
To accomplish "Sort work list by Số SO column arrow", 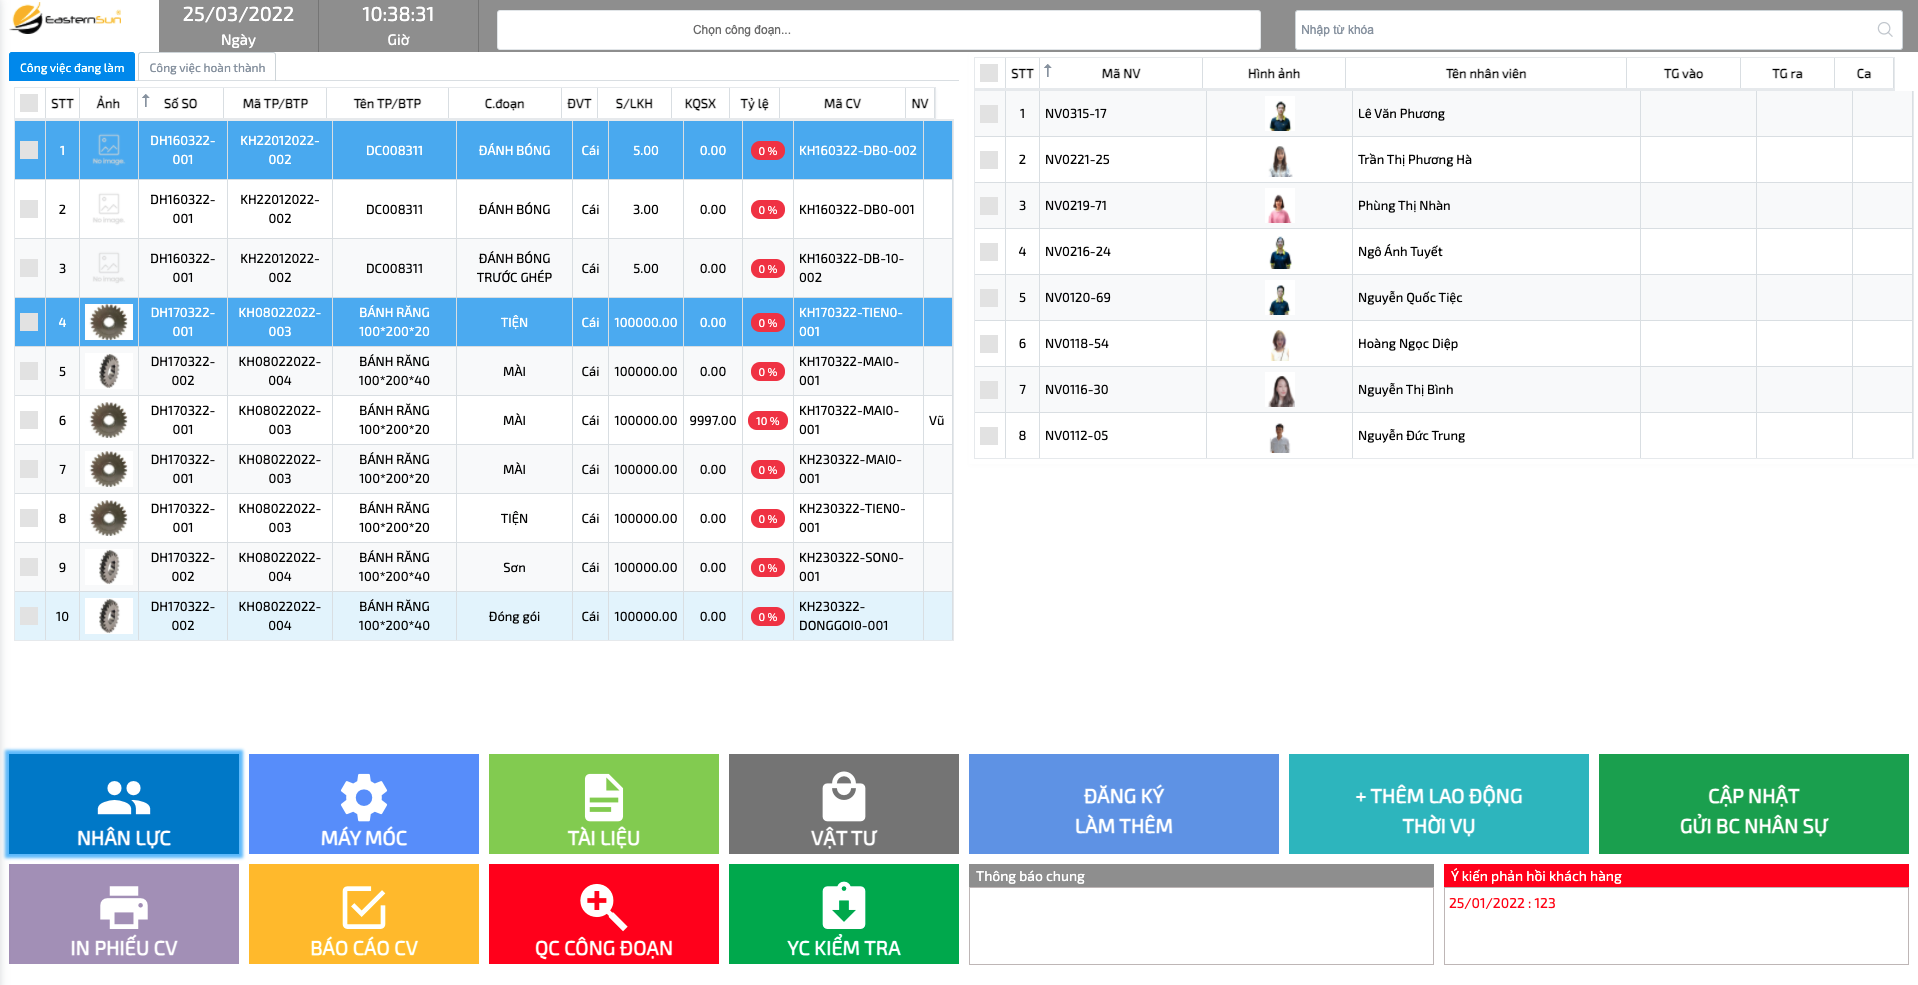I will 146,101.
